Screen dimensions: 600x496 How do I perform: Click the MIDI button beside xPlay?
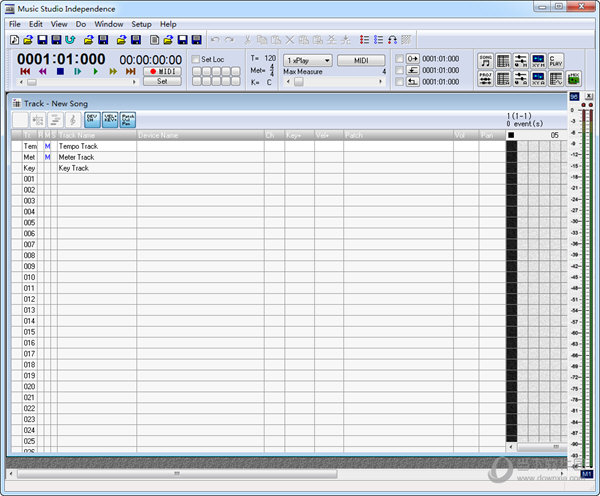coord(361,60)
